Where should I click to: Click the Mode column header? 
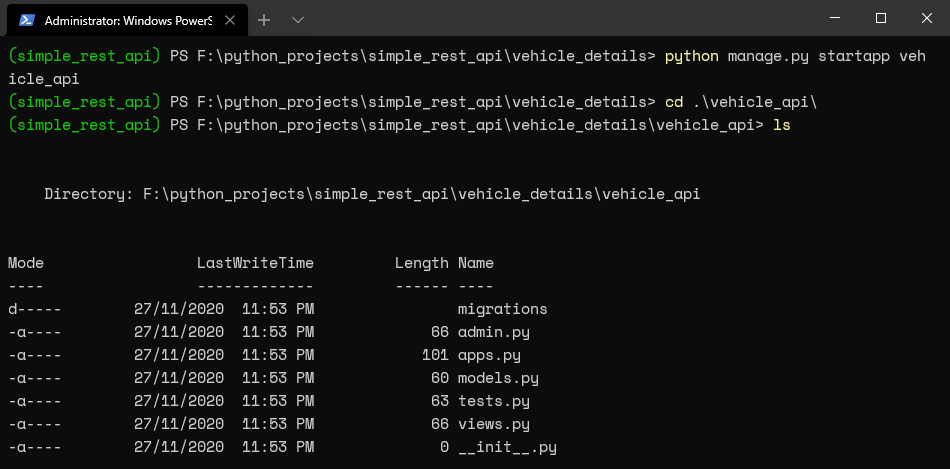[25, 263]
